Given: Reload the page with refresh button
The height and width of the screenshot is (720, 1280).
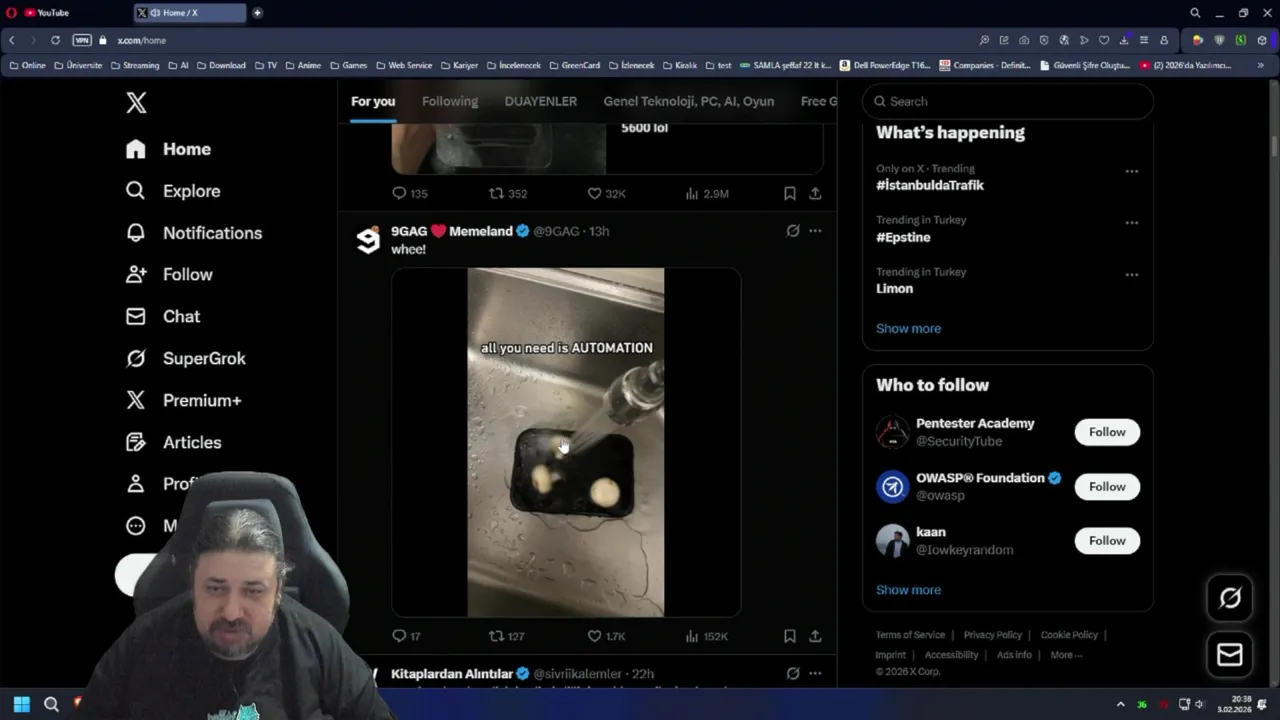Looking at the screenshot, I should [x=55, y=40].
